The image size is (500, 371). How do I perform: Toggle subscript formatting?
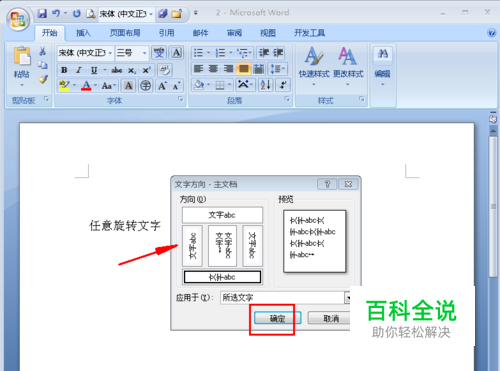pyautogui.click(x=132, y=70)
